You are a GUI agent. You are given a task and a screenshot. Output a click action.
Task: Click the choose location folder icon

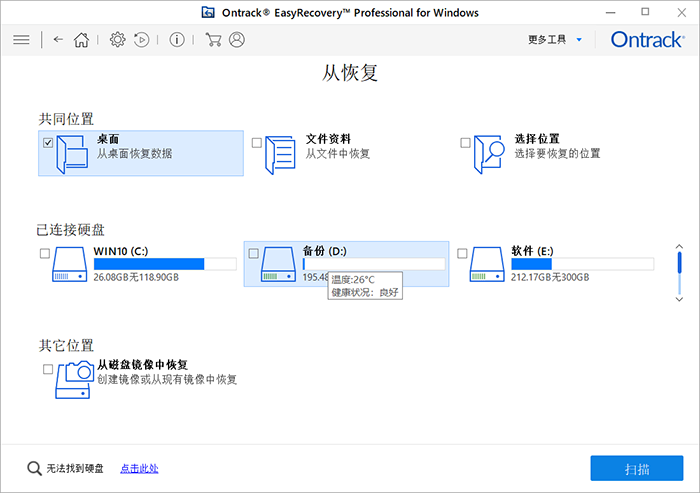point(489,155)
